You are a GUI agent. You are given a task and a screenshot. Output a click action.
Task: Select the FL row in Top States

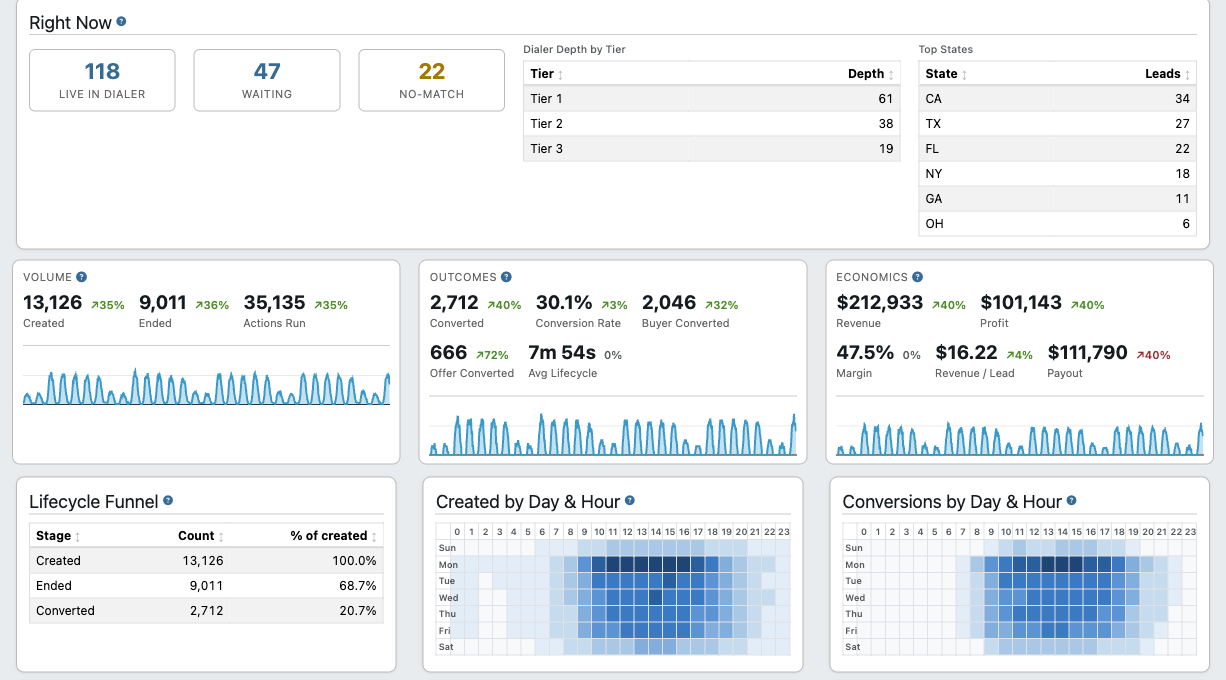1058,148
